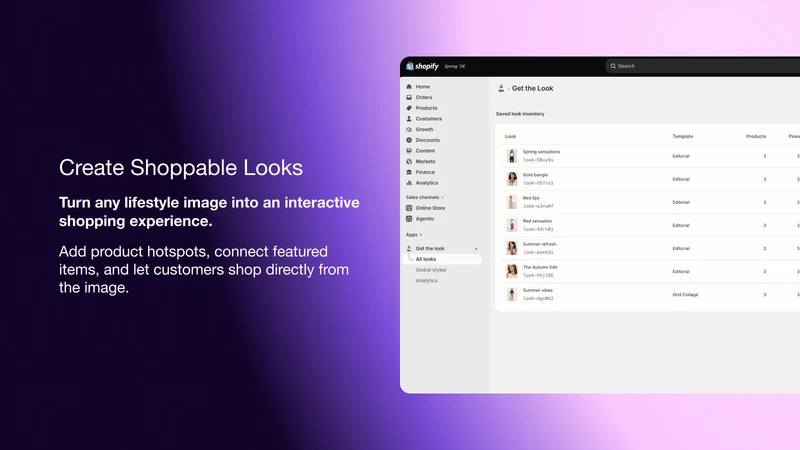Click the Get the Look page title

click(x=532, y=88)
